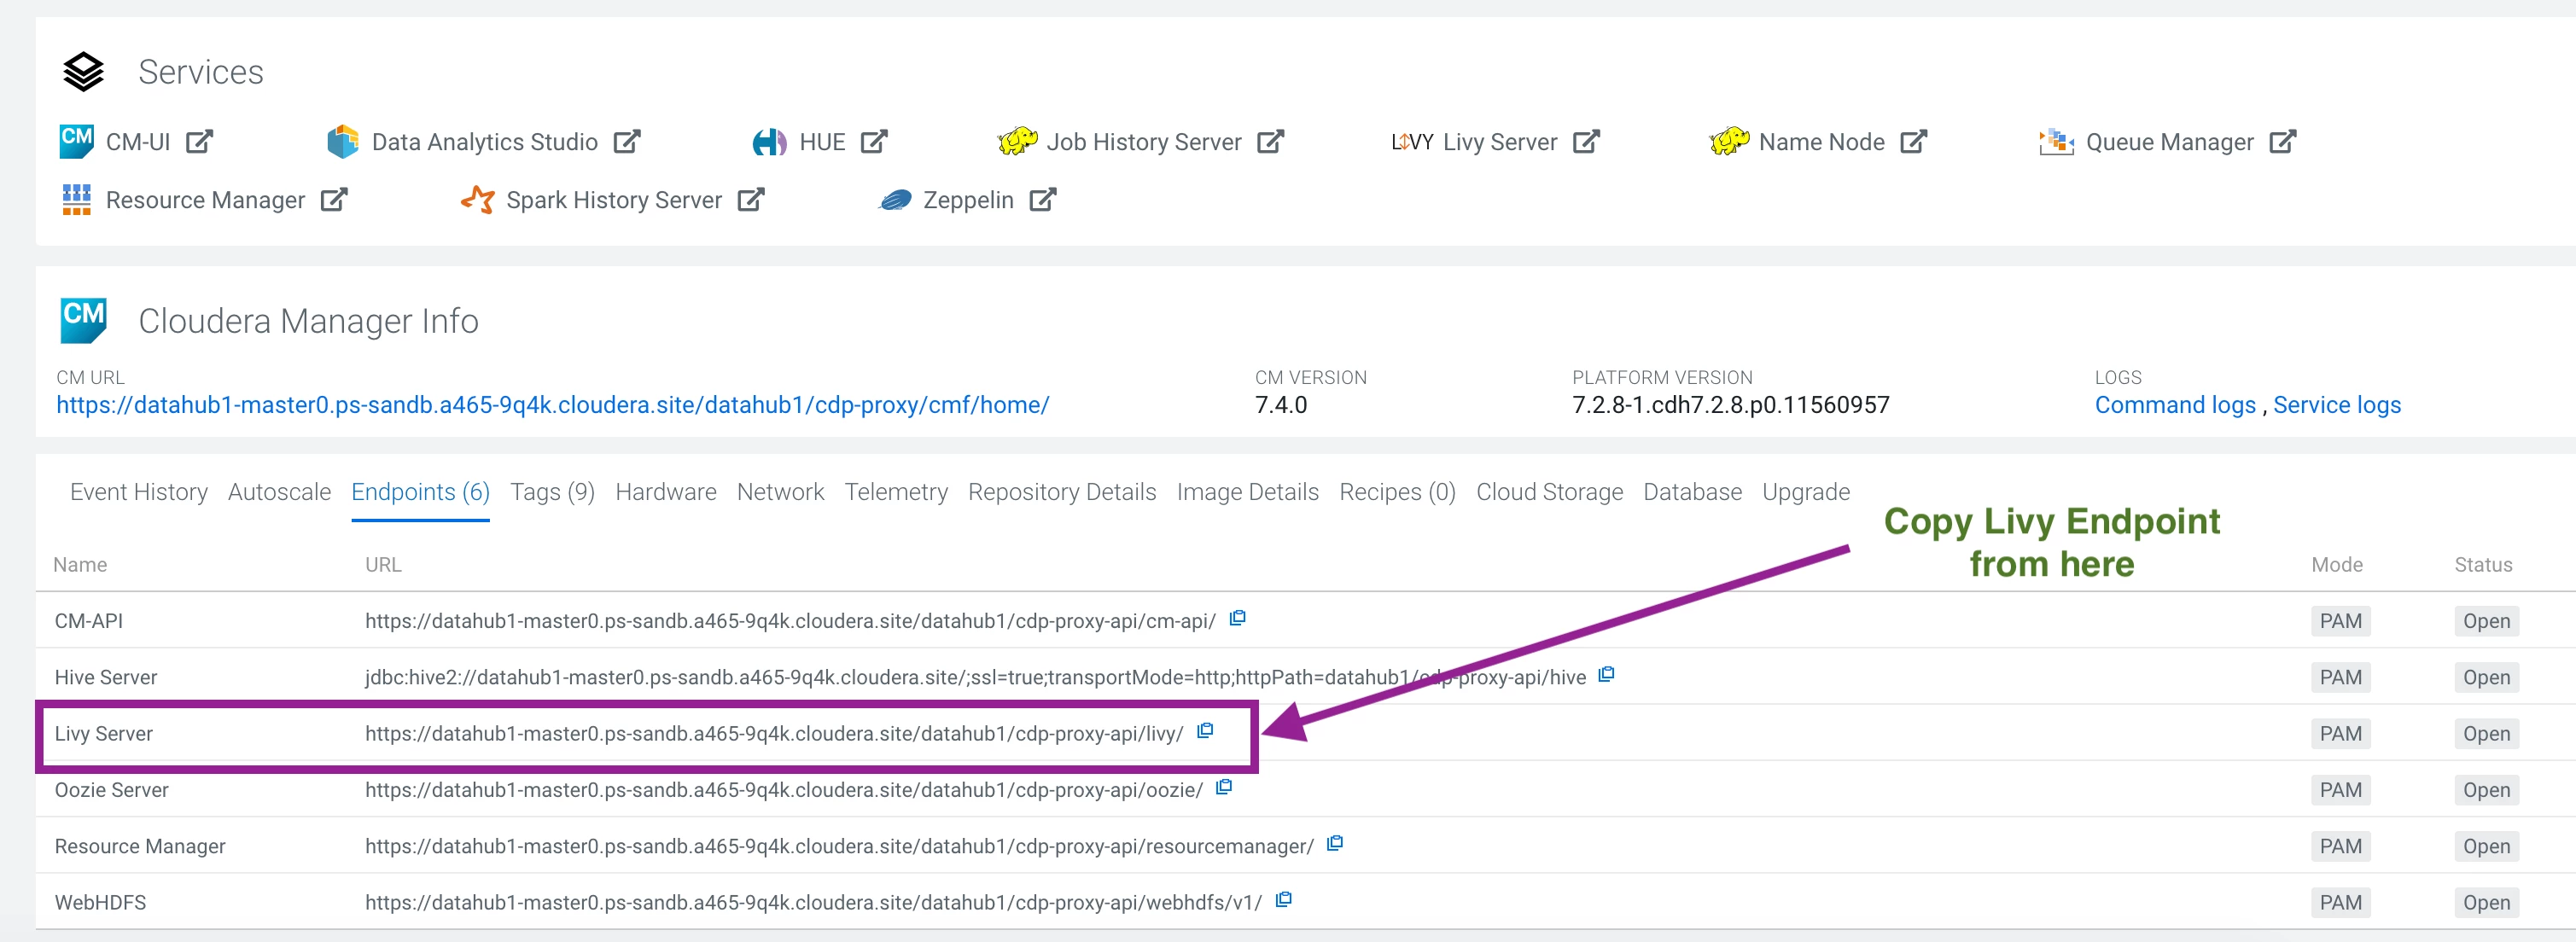Copy the WebHDFS endpoint URL

[1284, 900]
